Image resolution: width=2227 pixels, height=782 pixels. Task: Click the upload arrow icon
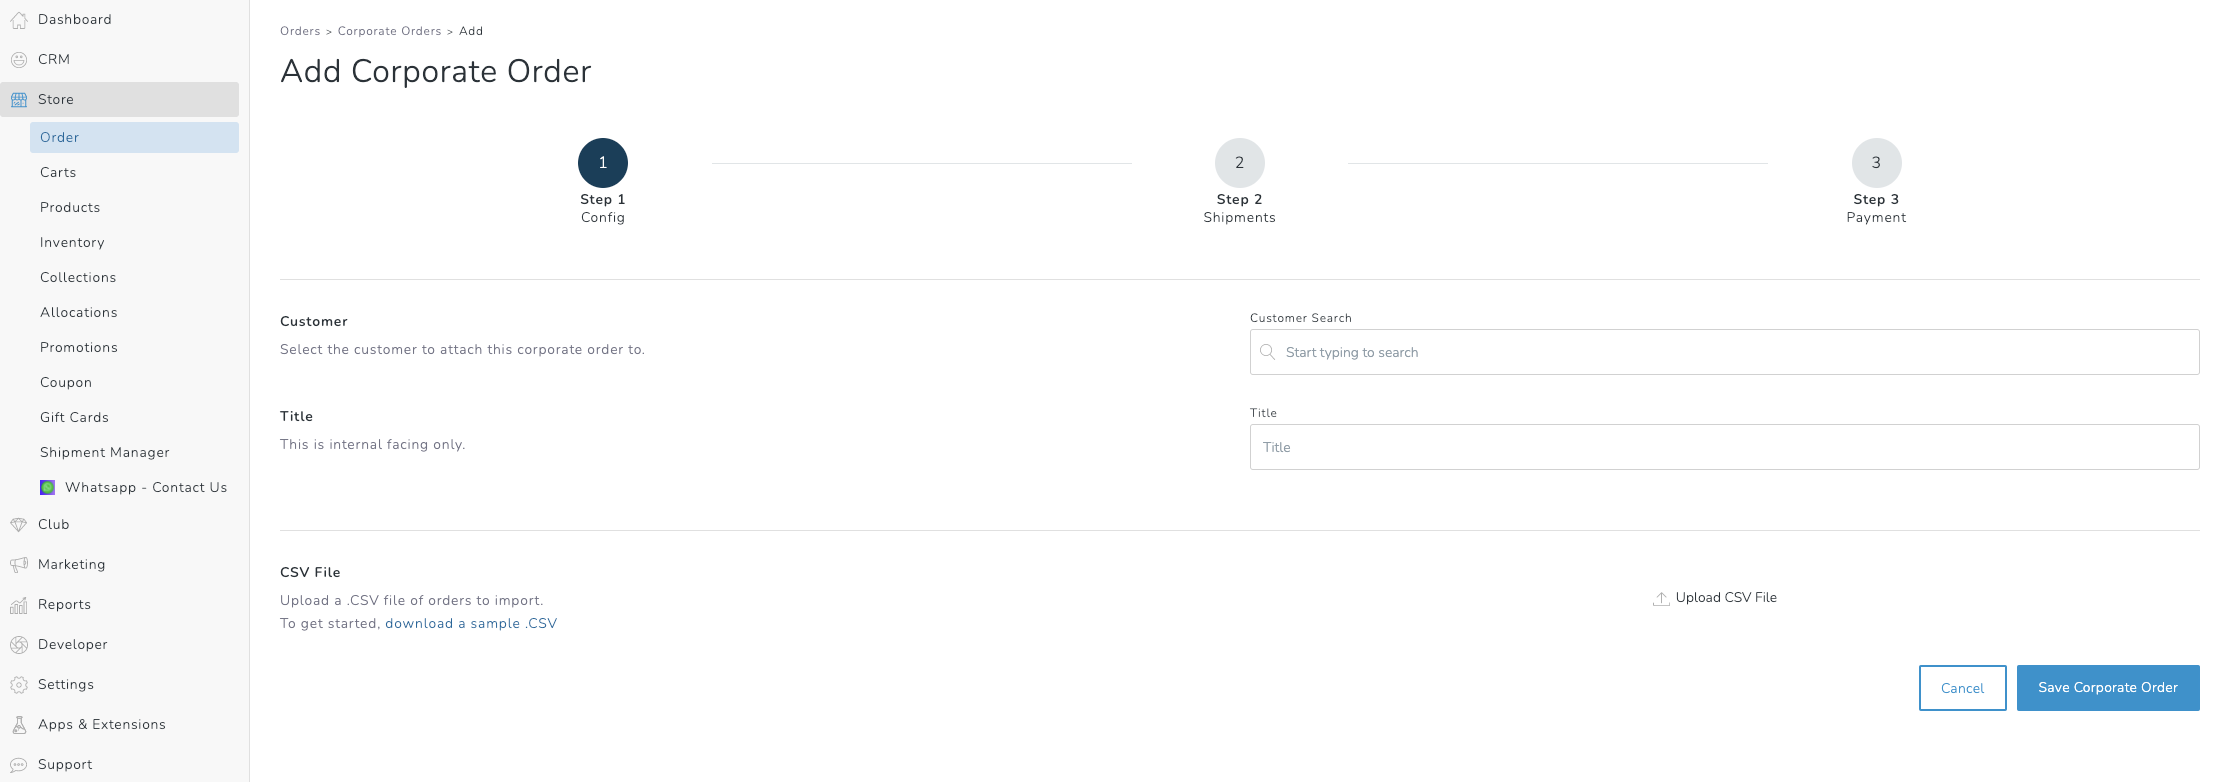click(1661, 598)
